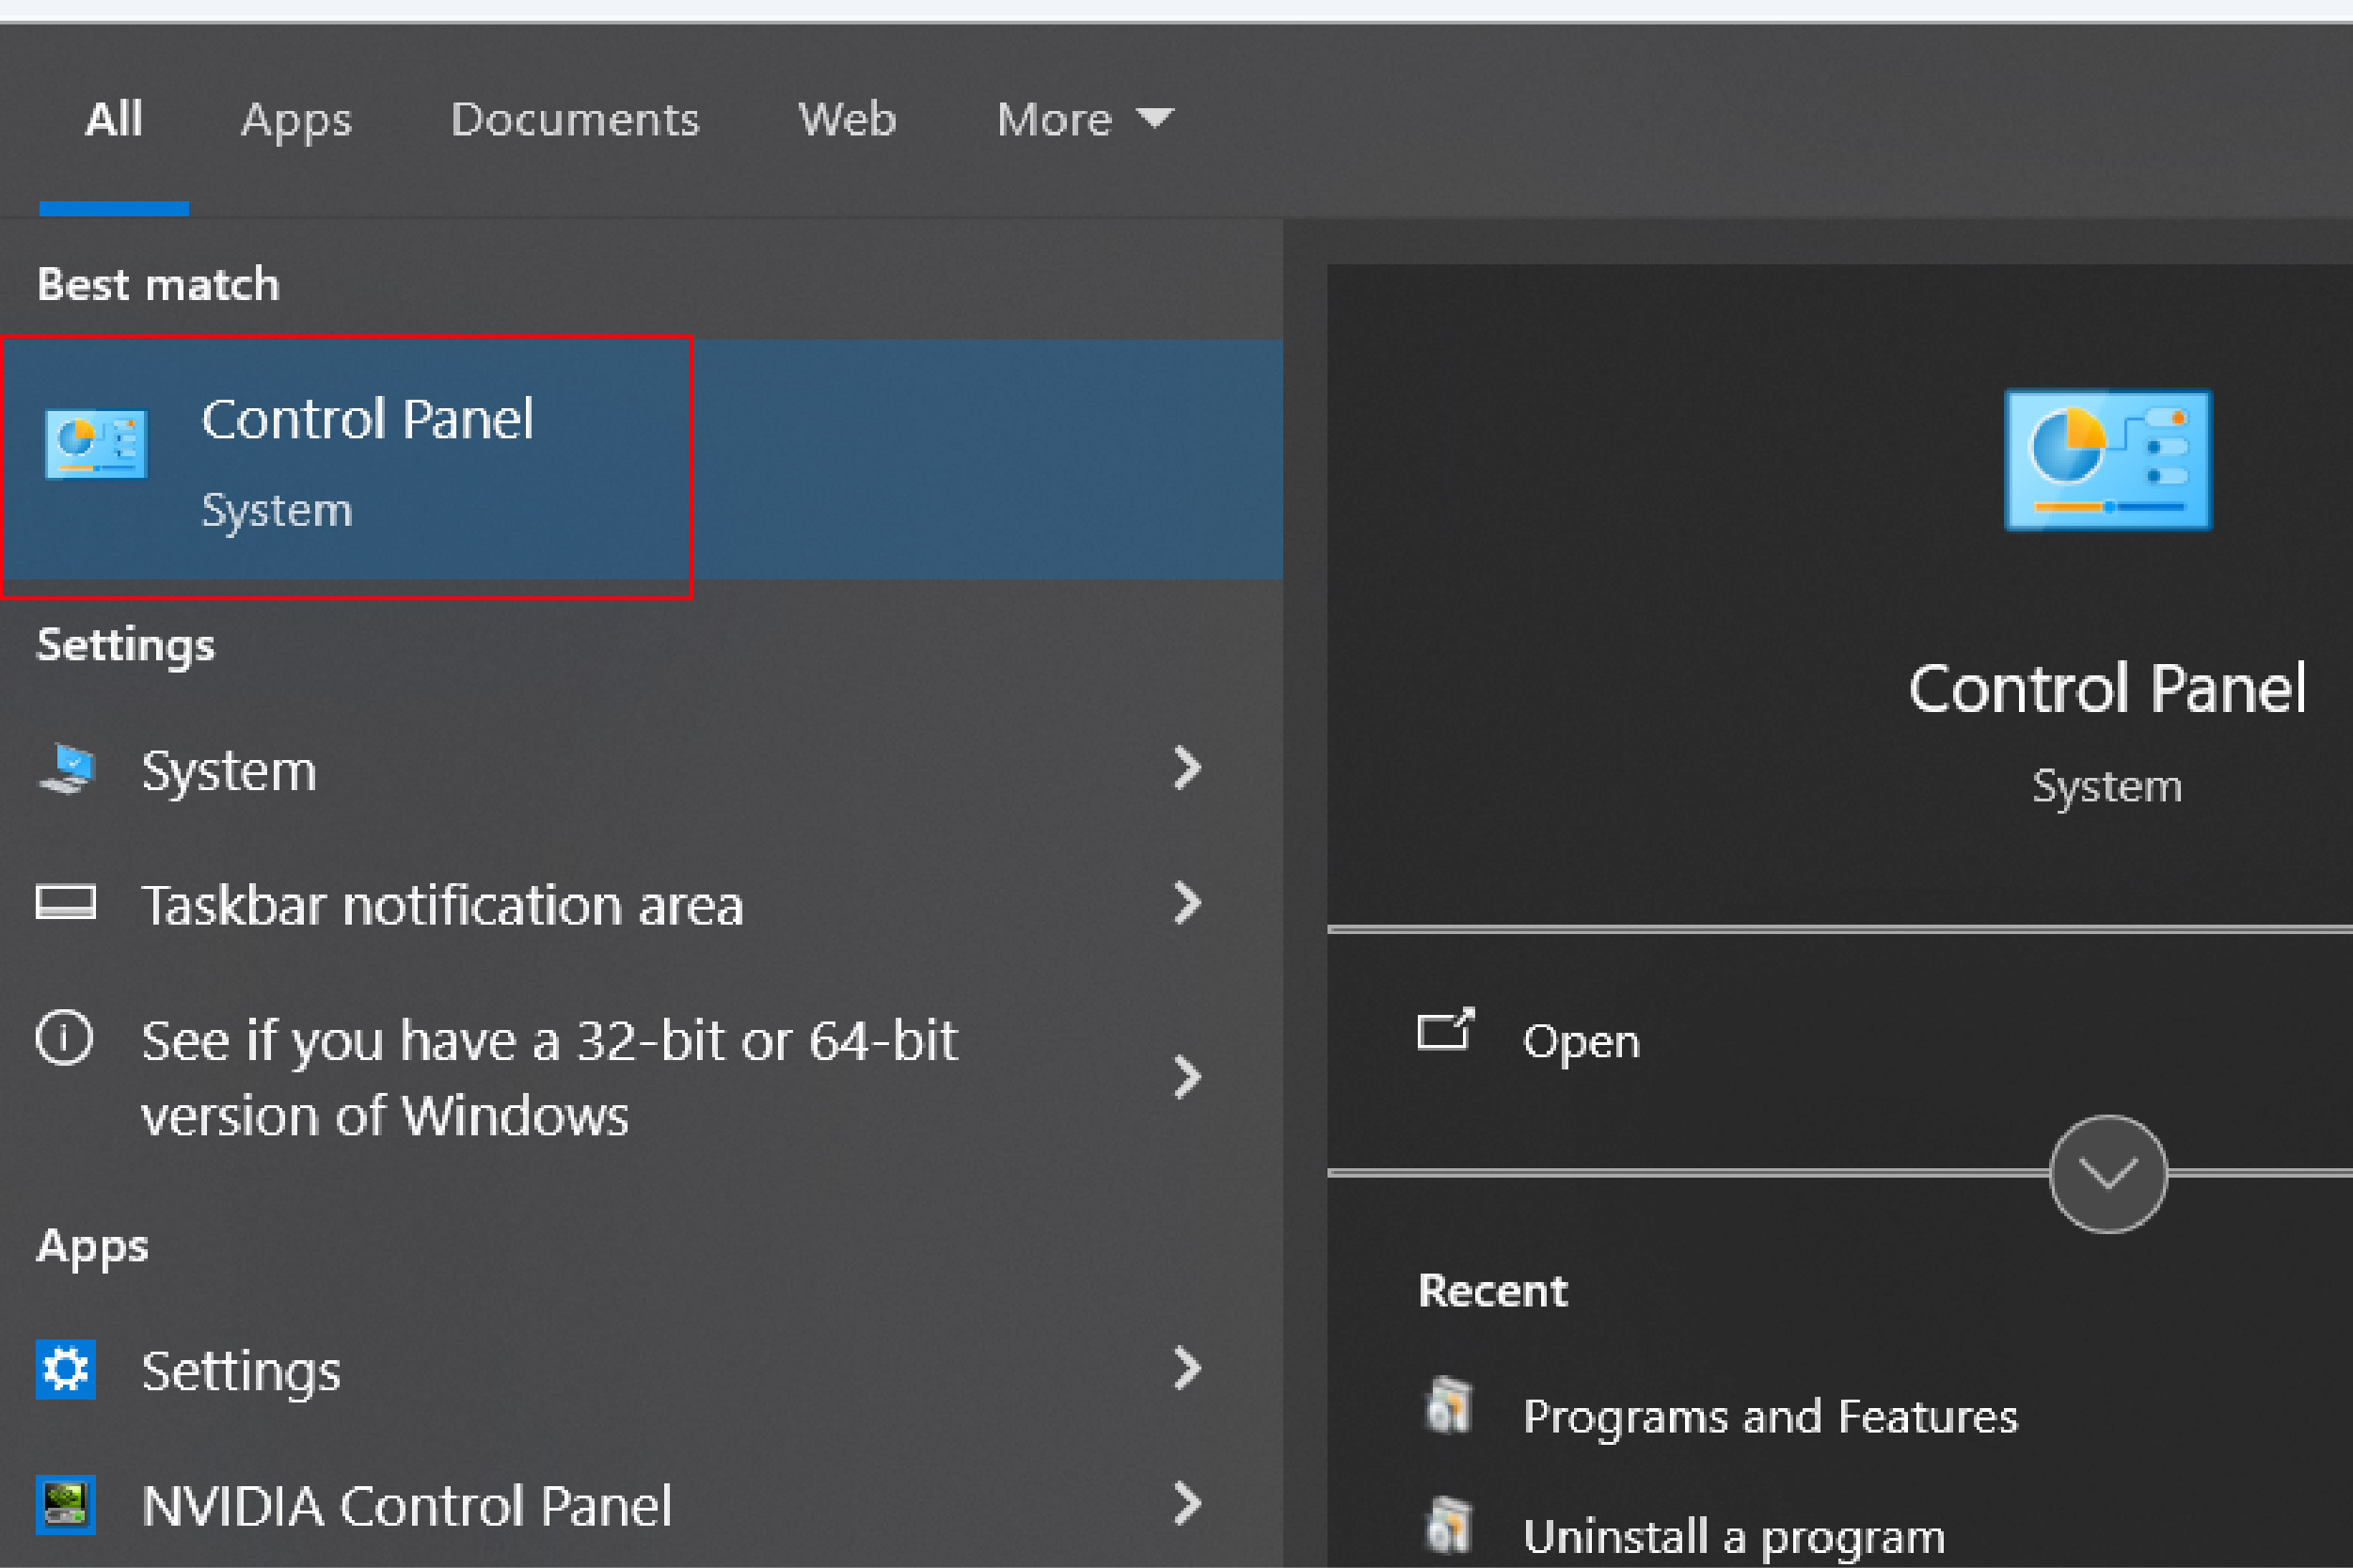Open the Control Panel best match result
This screenshot has width=2353, height=1568.
pos(641,459)
